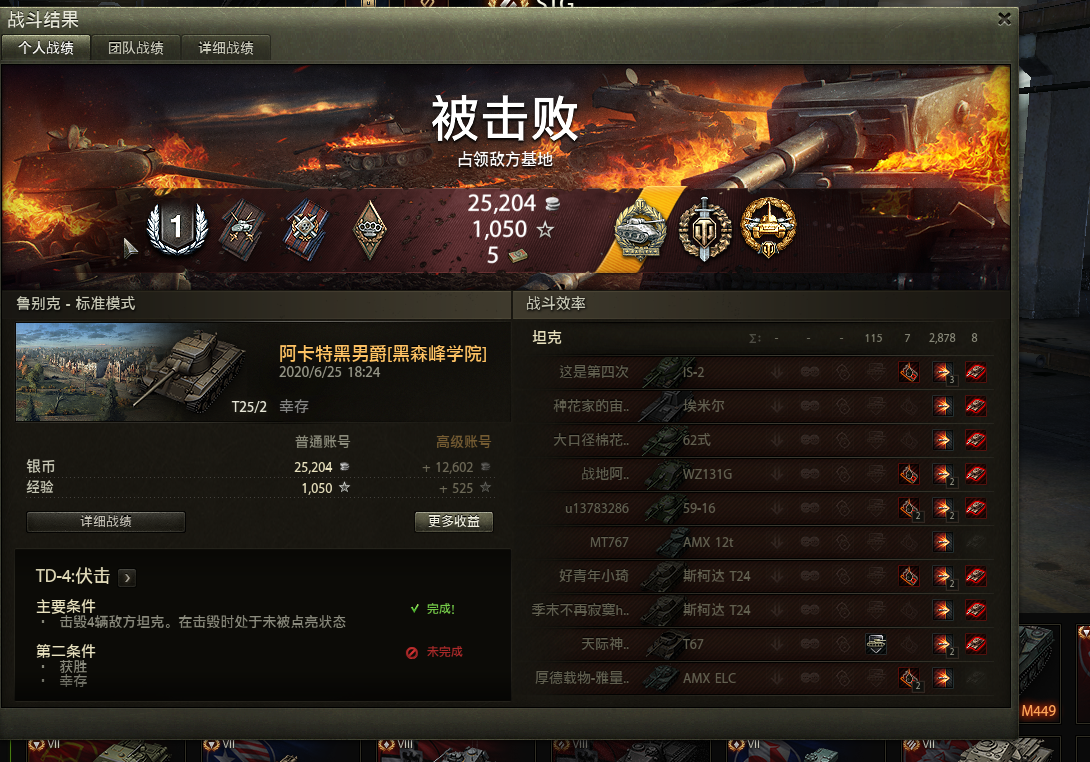This screenshot has height=762, width=1090.
Task: Click the WZ131G row critical hit icon
Action: click(x=909, y=474)
